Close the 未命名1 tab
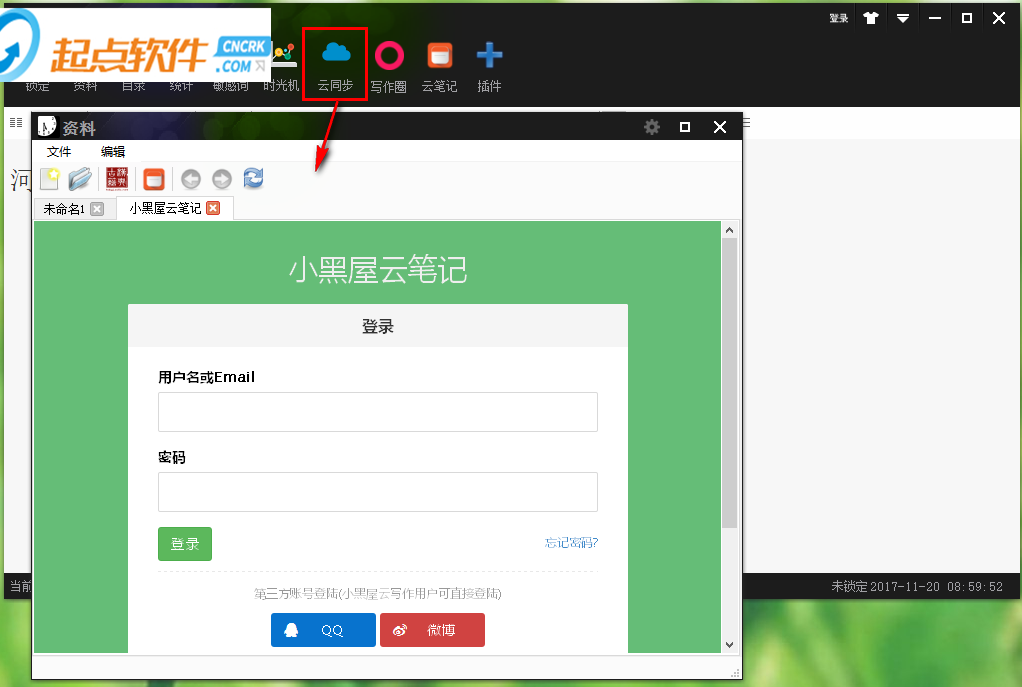This screenshot has width=1022, height=687. click(97, 209)
